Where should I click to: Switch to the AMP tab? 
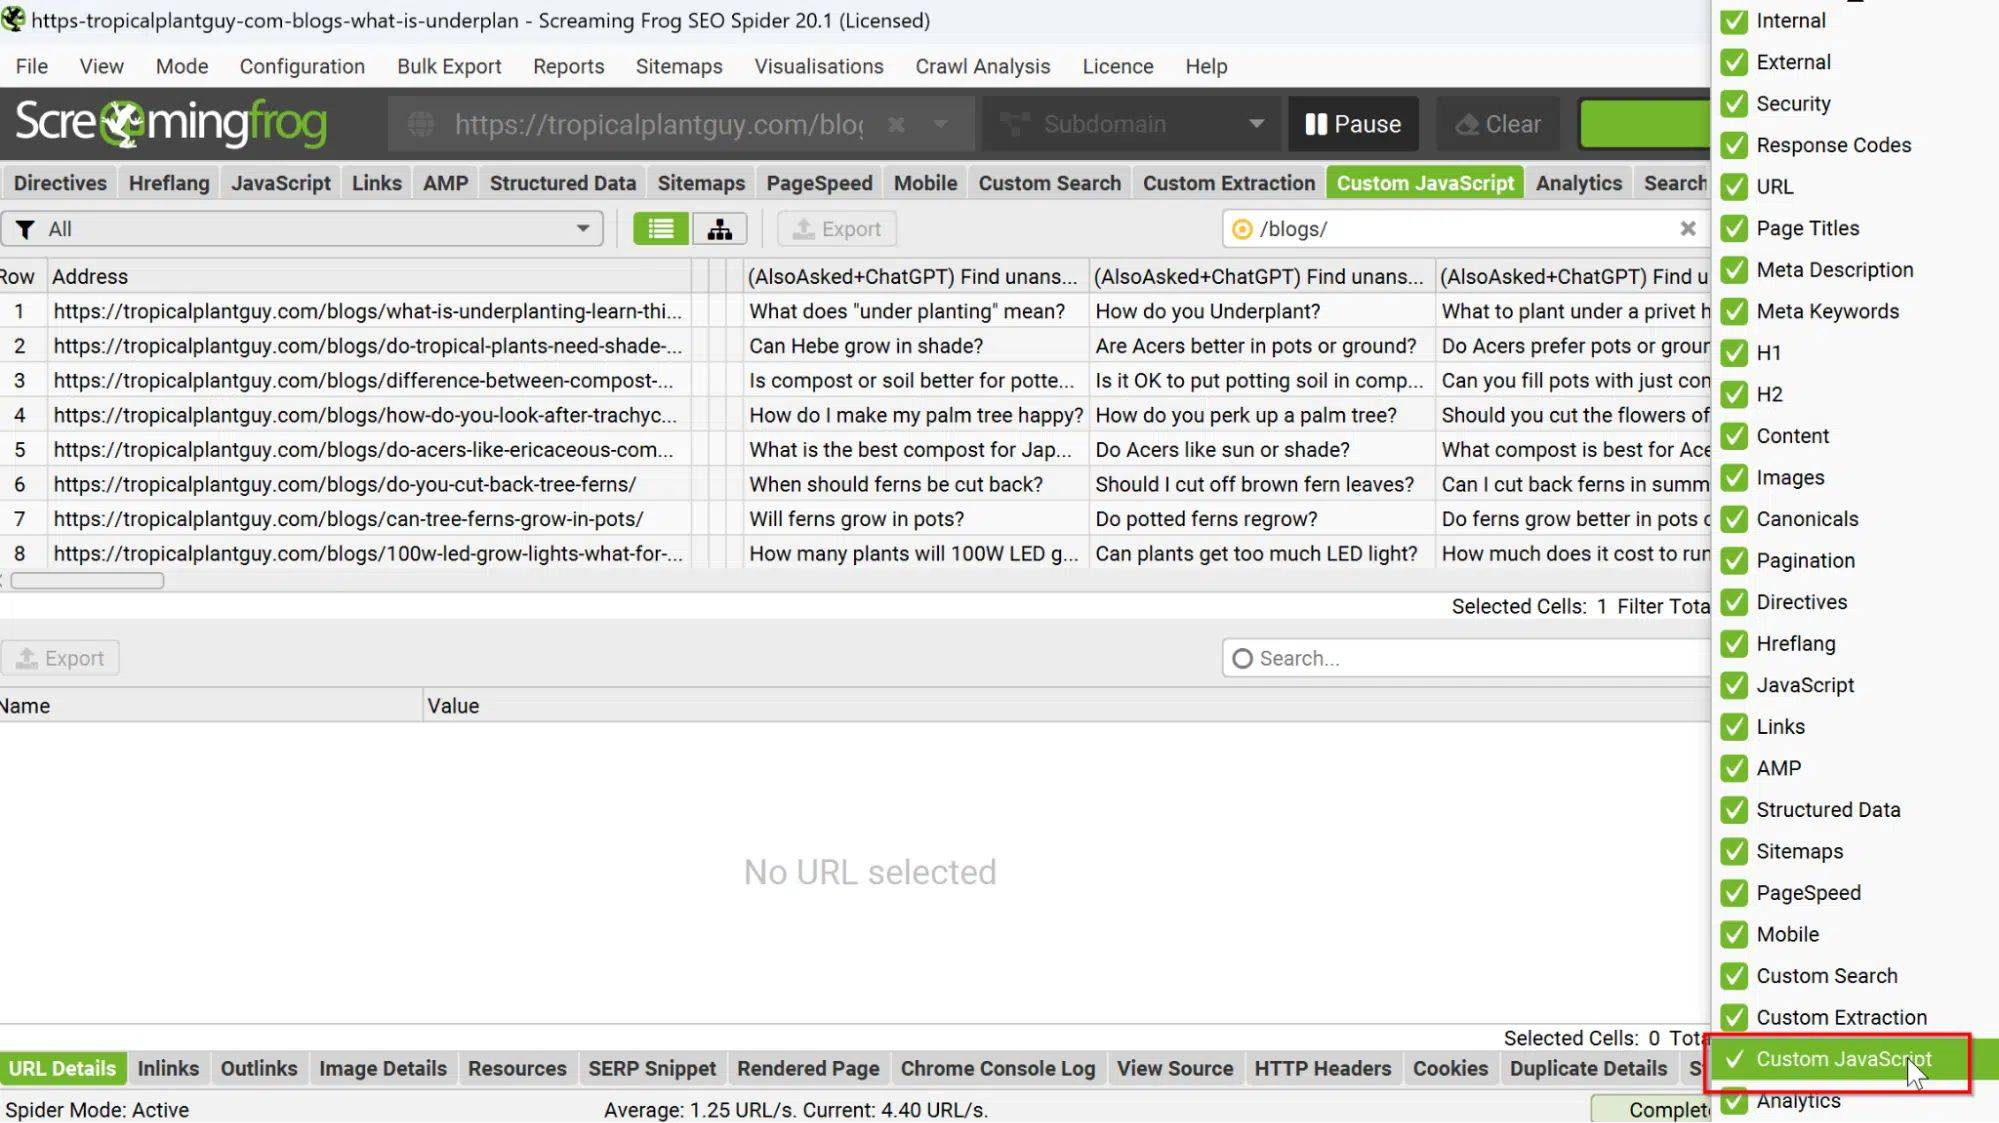pos(445,183)
